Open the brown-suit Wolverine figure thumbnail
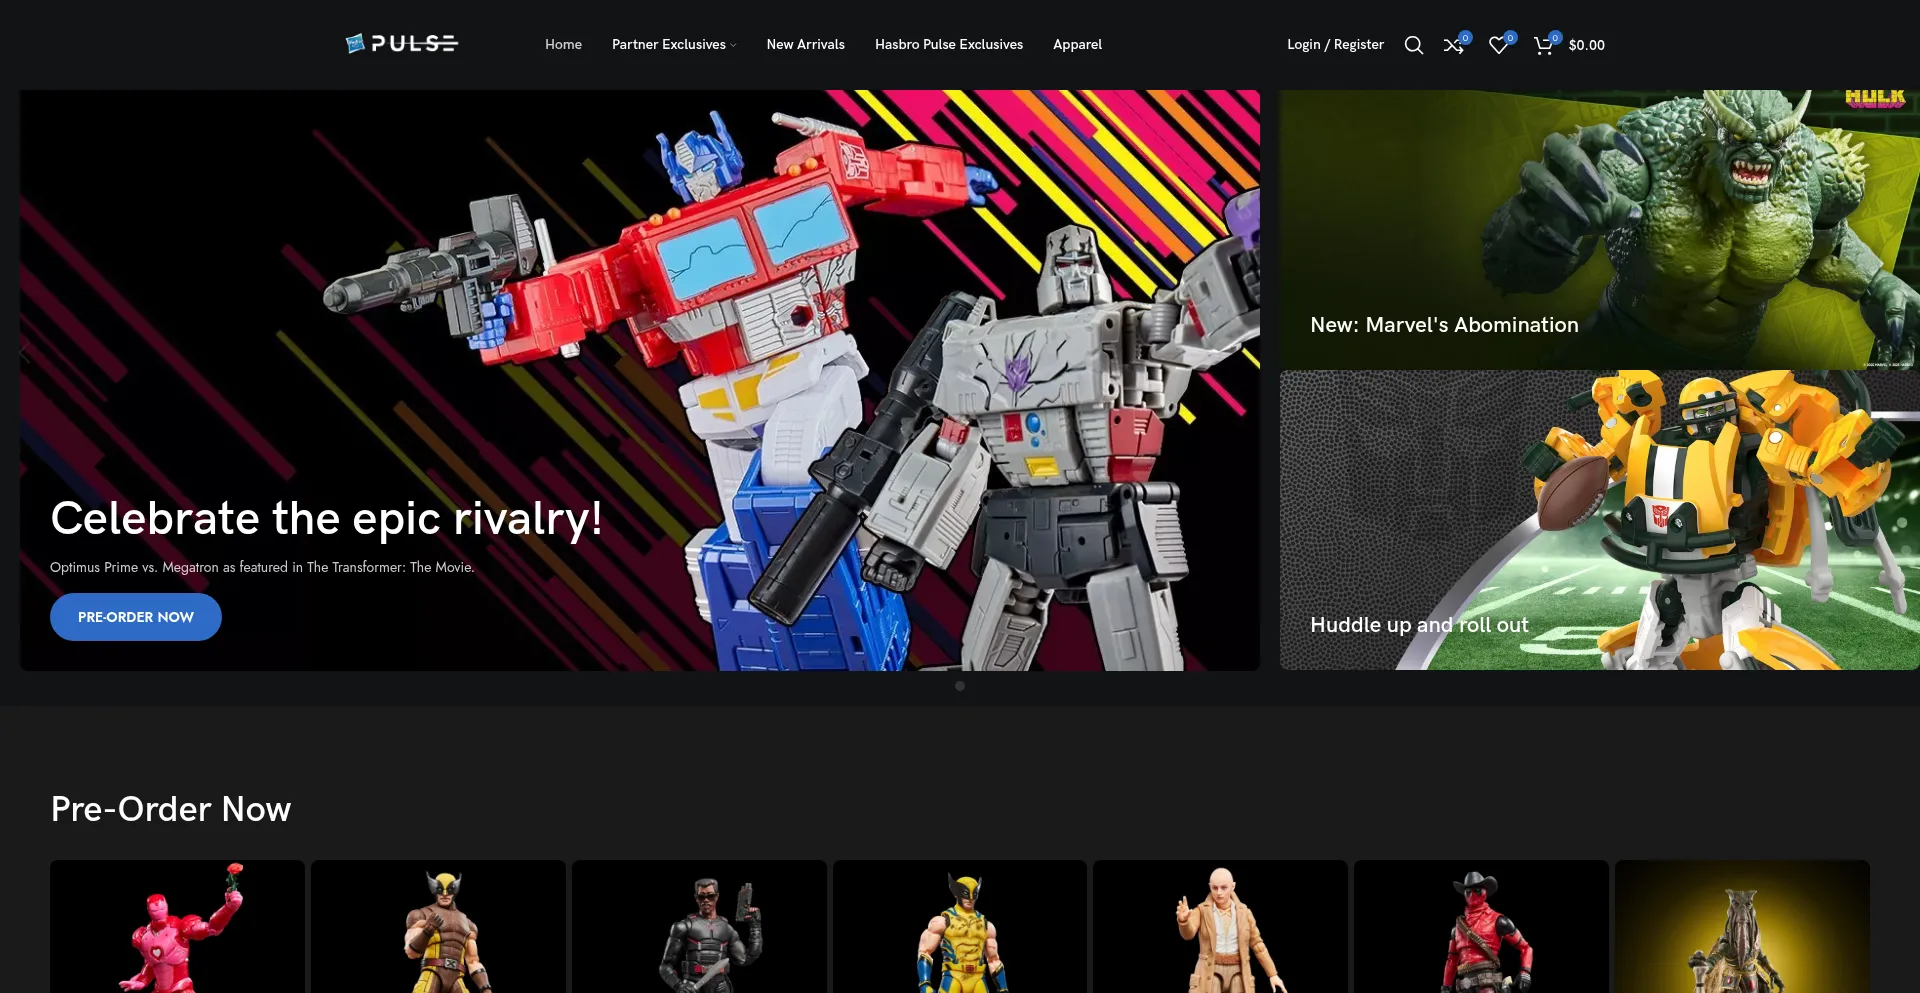Image resolution: width=1920 pixels, height=993 pixels. click(438, 927)
